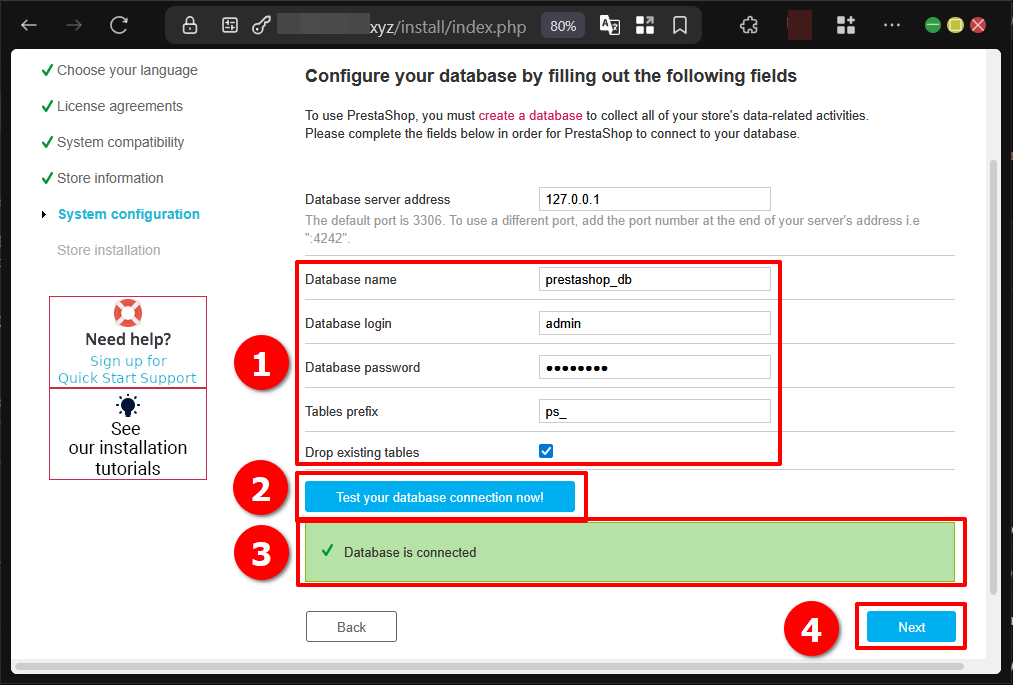Open the browser extensions puzzle icon

748,25
